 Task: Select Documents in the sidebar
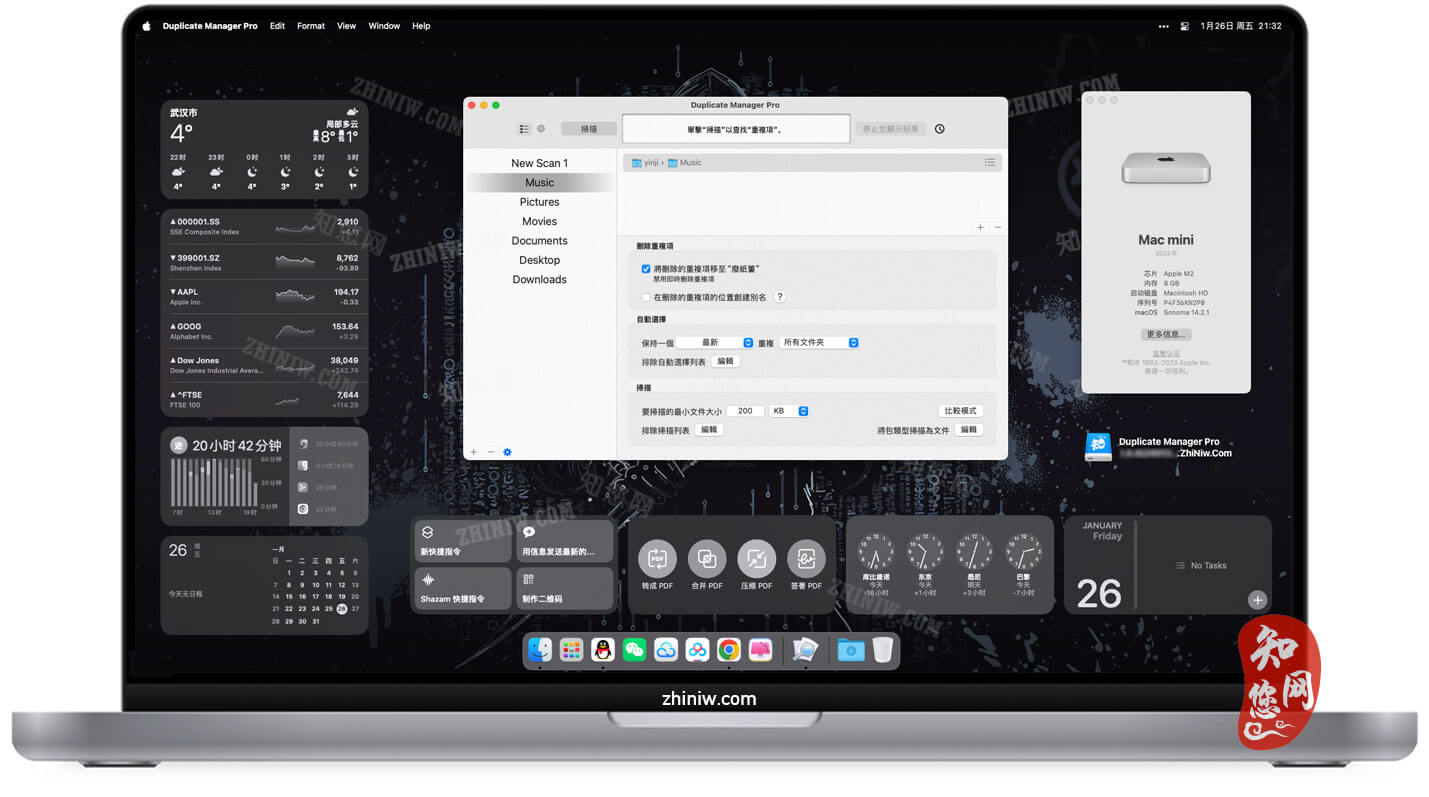coord(539,241)
